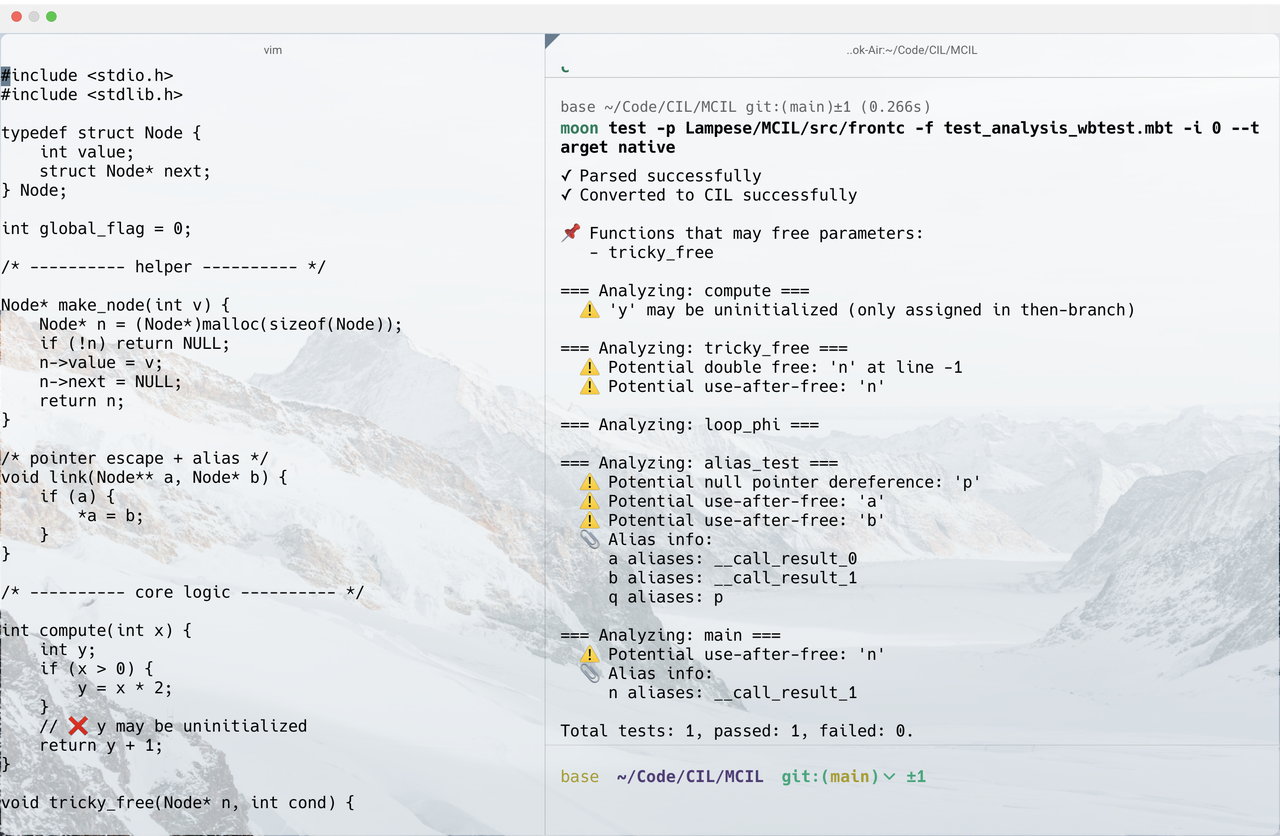Click the paperclip icon under alias_test's Alias info
Screen dimensions: 1280x836
tap(590, 540)
